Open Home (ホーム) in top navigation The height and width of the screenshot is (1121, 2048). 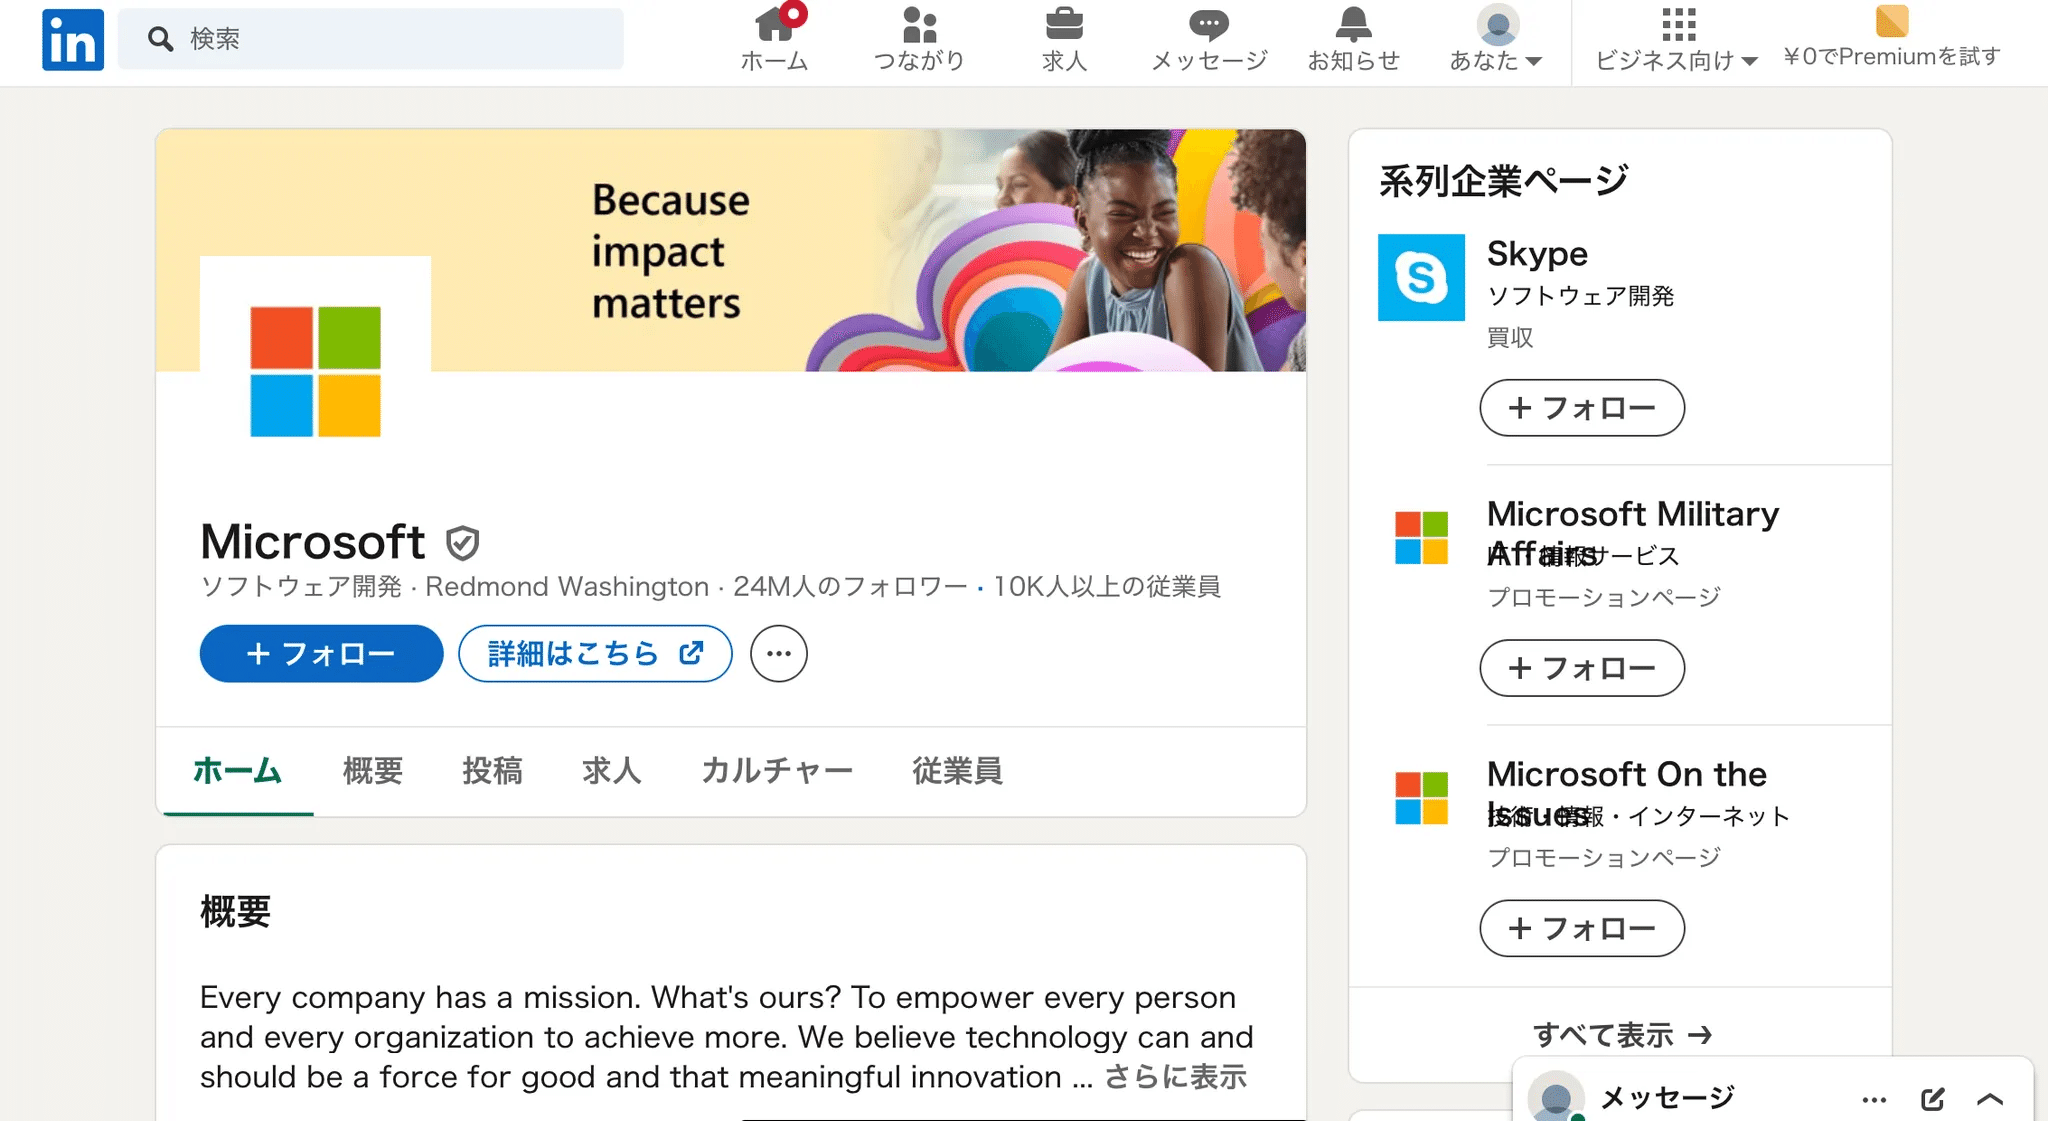click(775, 40)
